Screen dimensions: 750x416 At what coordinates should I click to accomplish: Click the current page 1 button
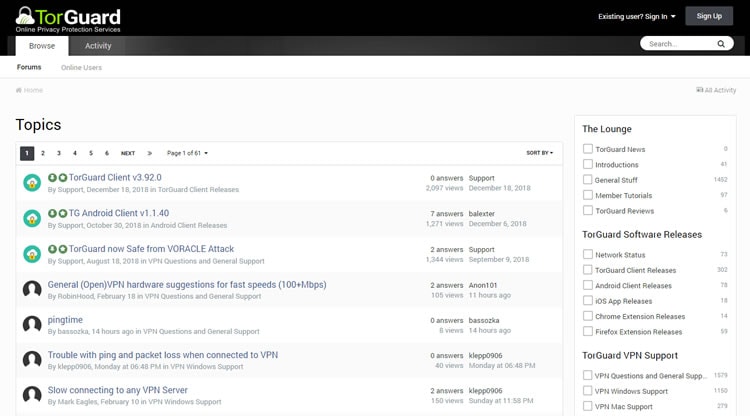[27, 153]
